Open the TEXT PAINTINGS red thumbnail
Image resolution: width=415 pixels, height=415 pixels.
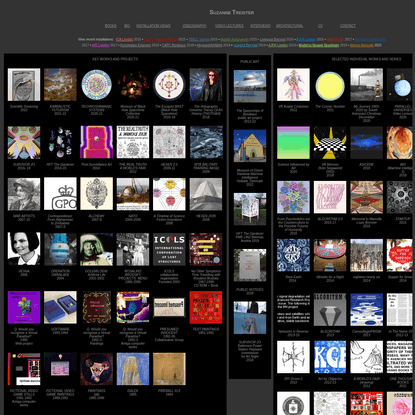206,307
